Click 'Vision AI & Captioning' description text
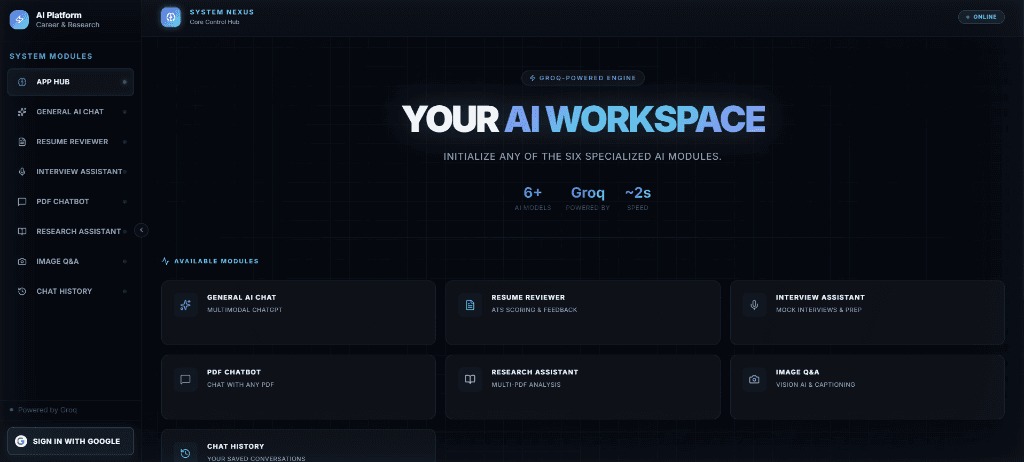 [815, 385]
